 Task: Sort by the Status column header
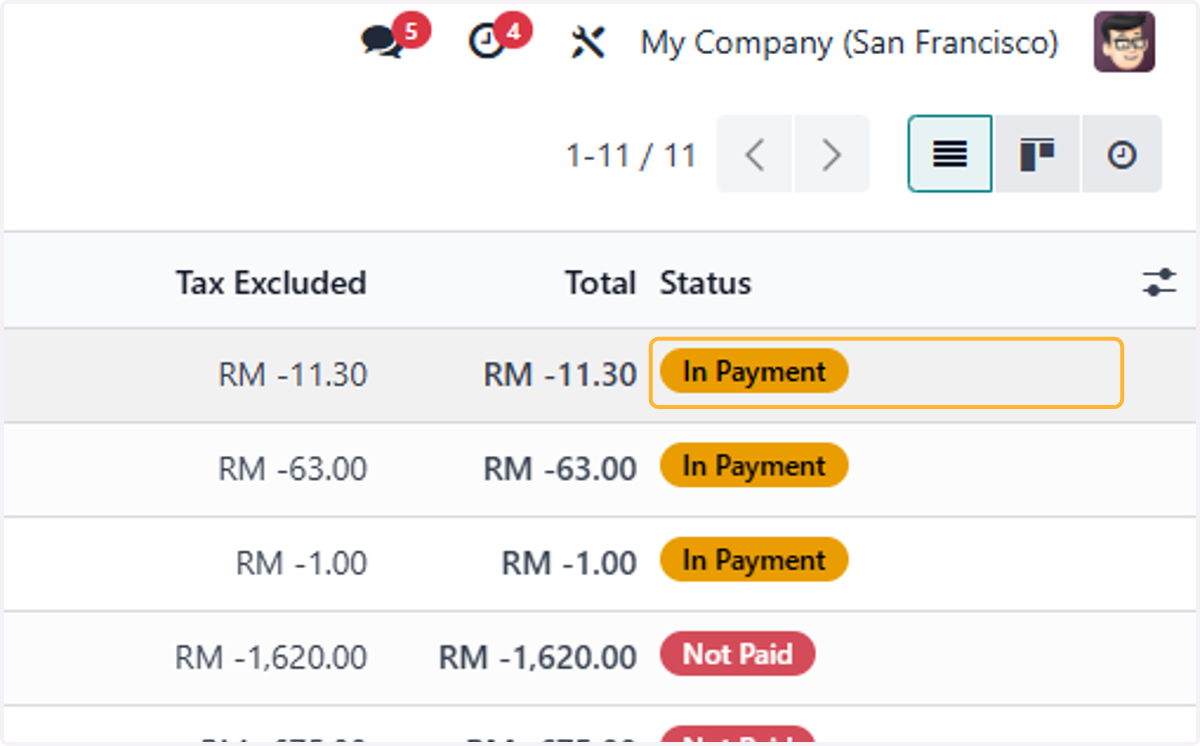coord(705,283)
